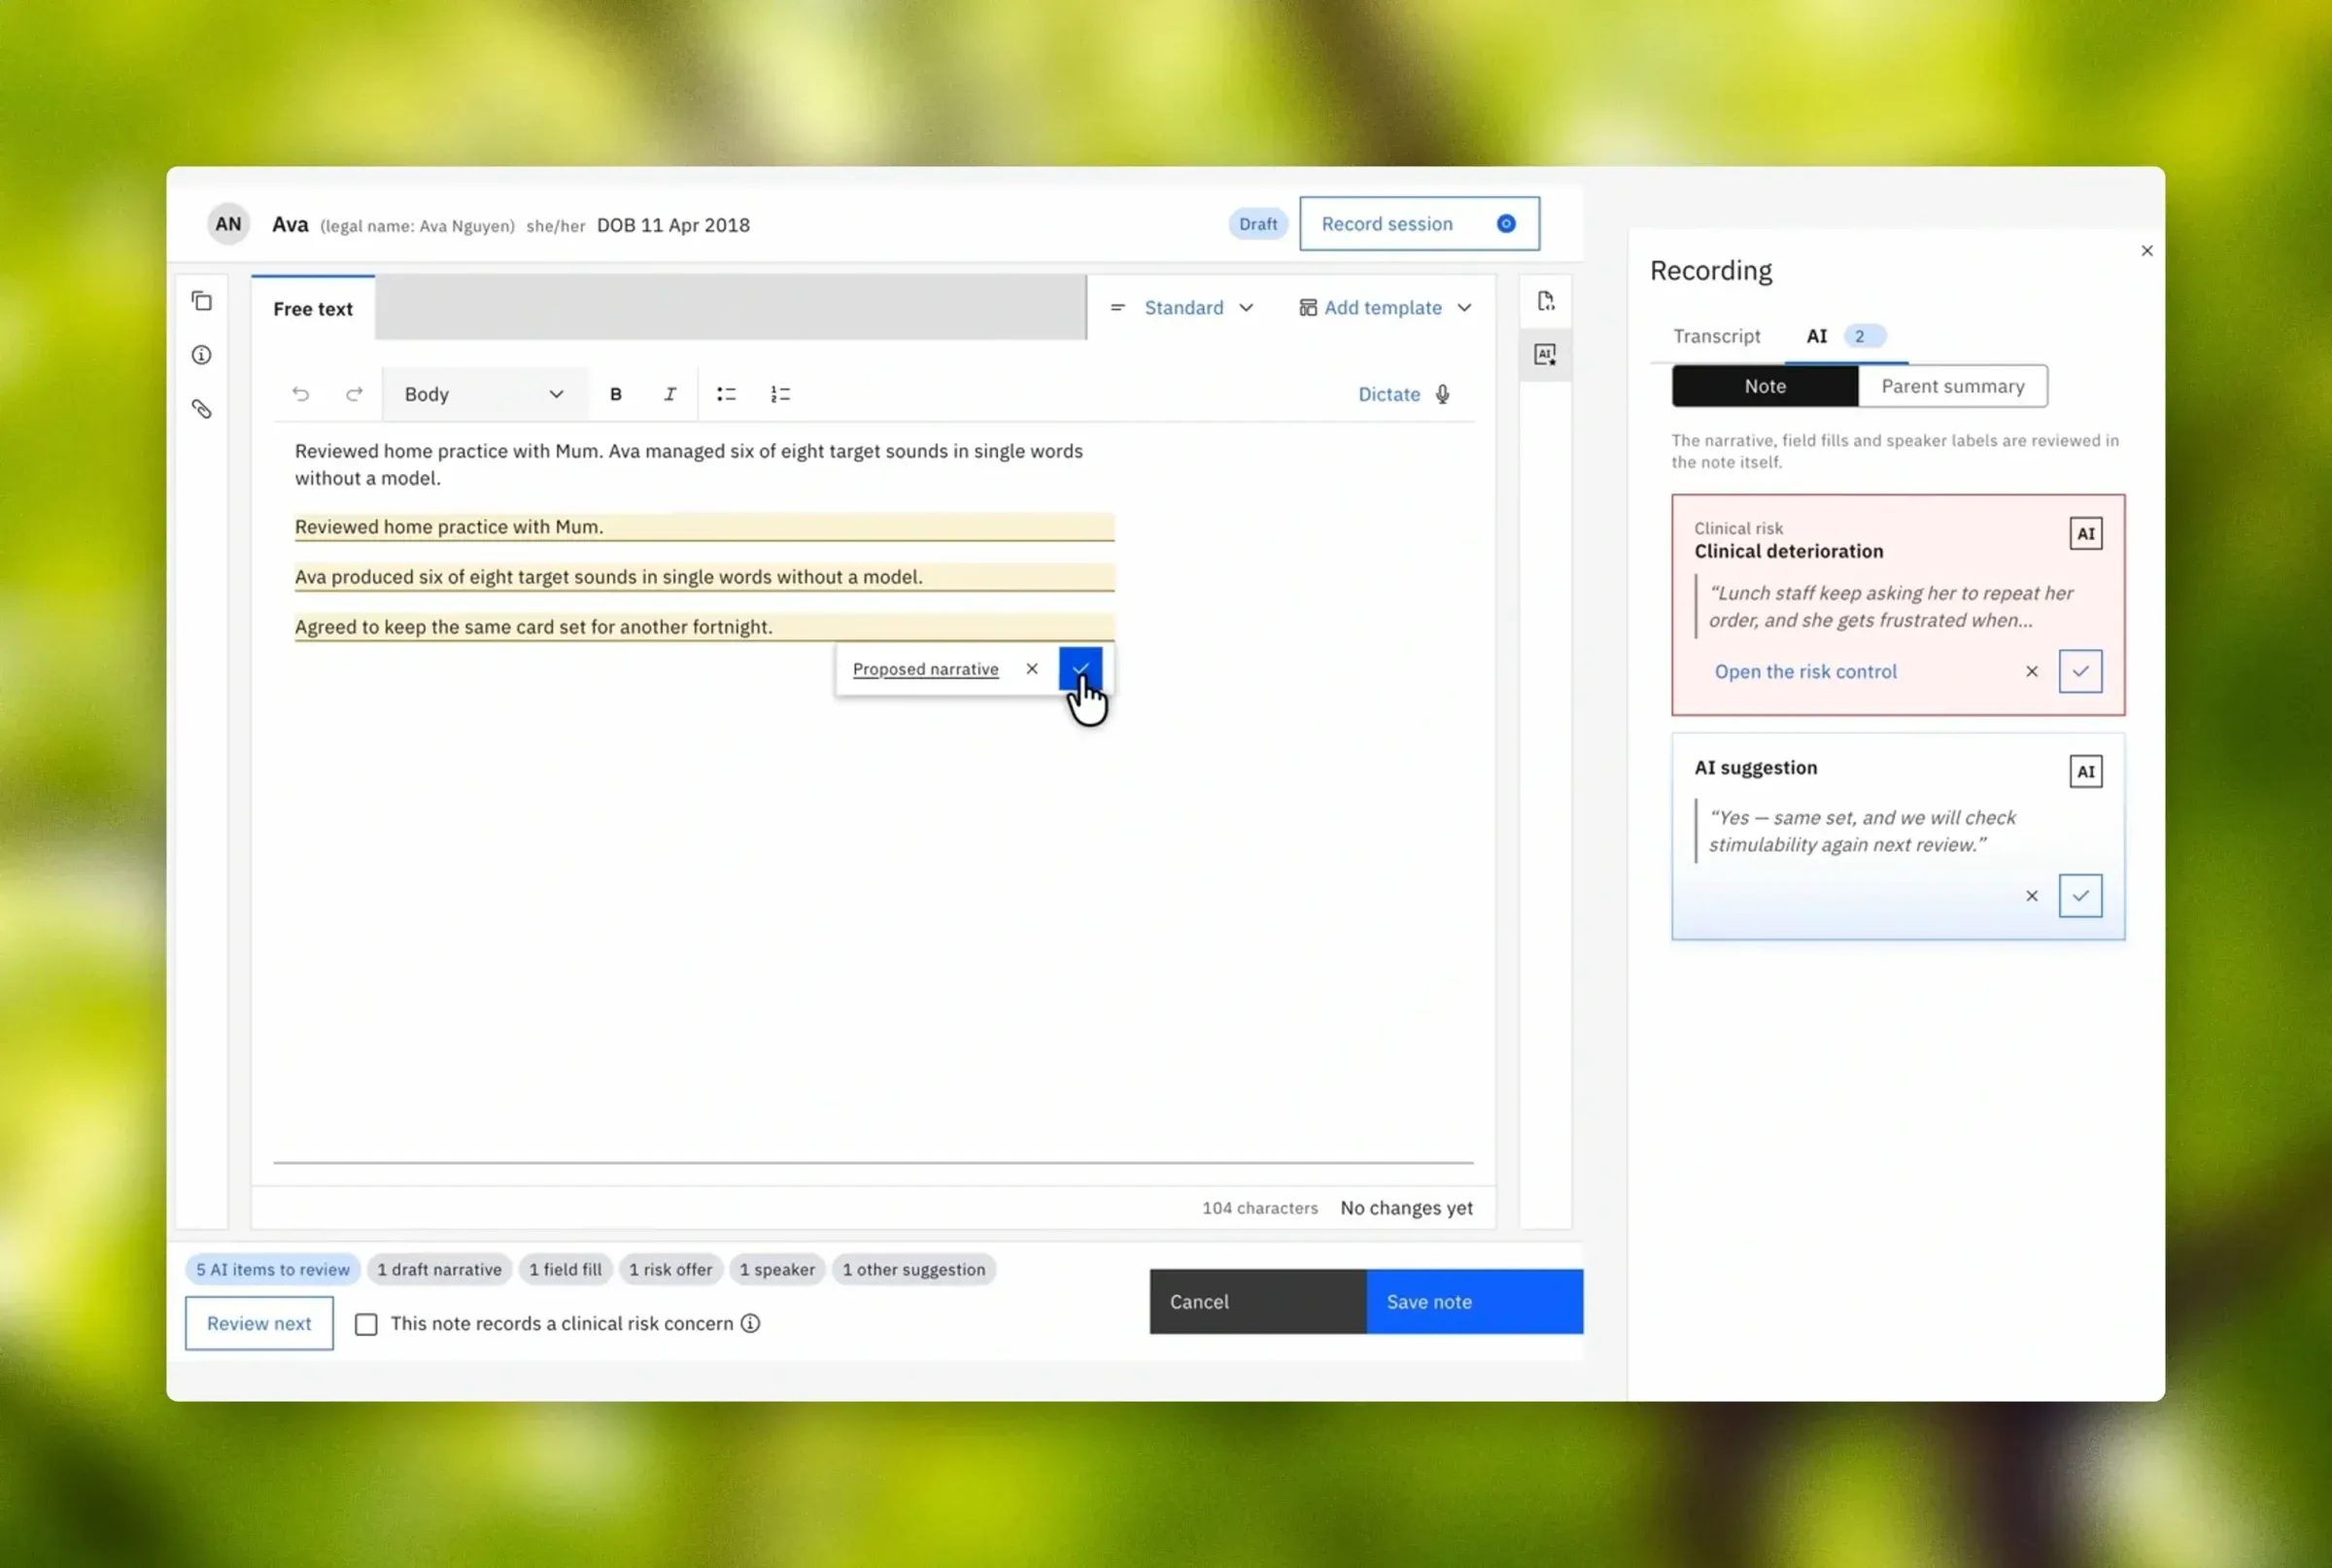The width and height of the screenshot is (2332, 1568).
Task: Select the AI tab in Recording panel
Action: click(1846, 336)
